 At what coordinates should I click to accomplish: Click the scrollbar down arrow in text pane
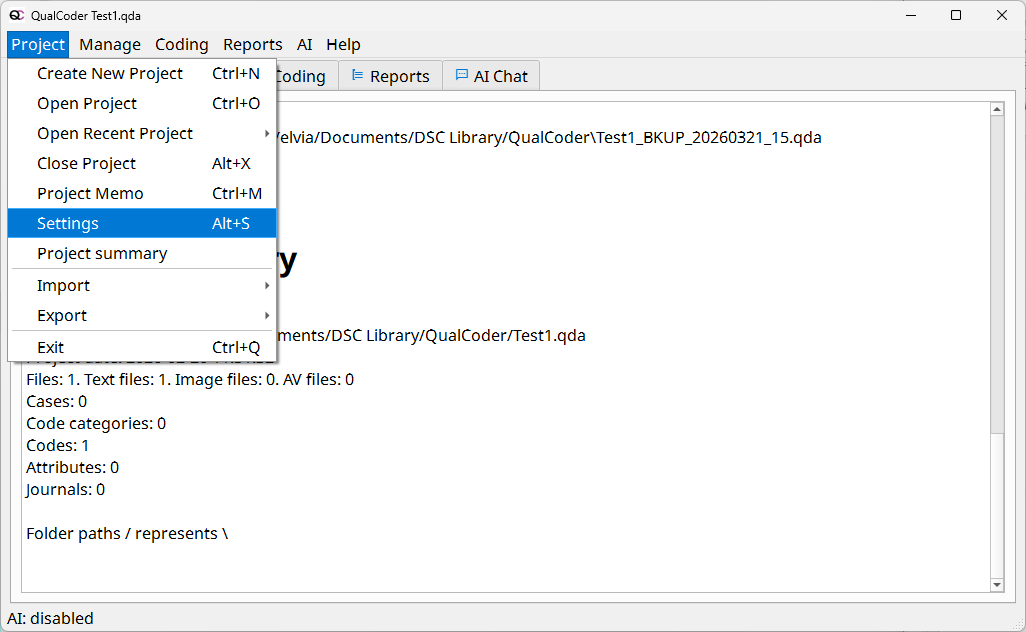[x=996, y=584]
